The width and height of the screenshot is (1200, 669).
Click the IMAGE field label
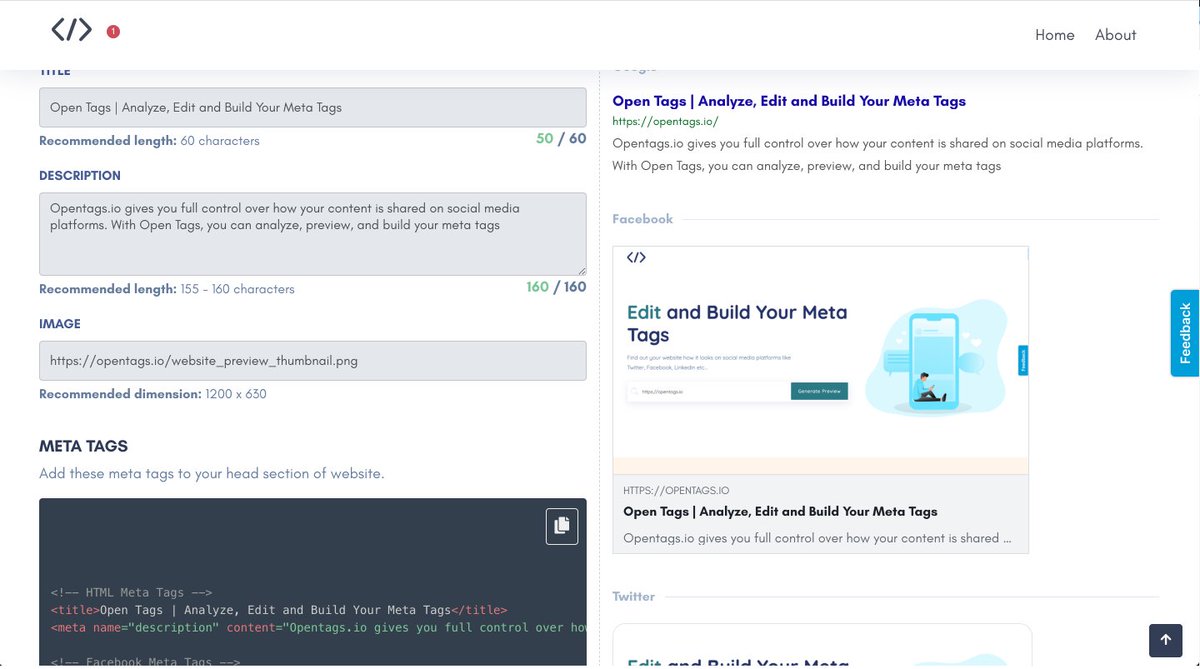pos(60,324)
